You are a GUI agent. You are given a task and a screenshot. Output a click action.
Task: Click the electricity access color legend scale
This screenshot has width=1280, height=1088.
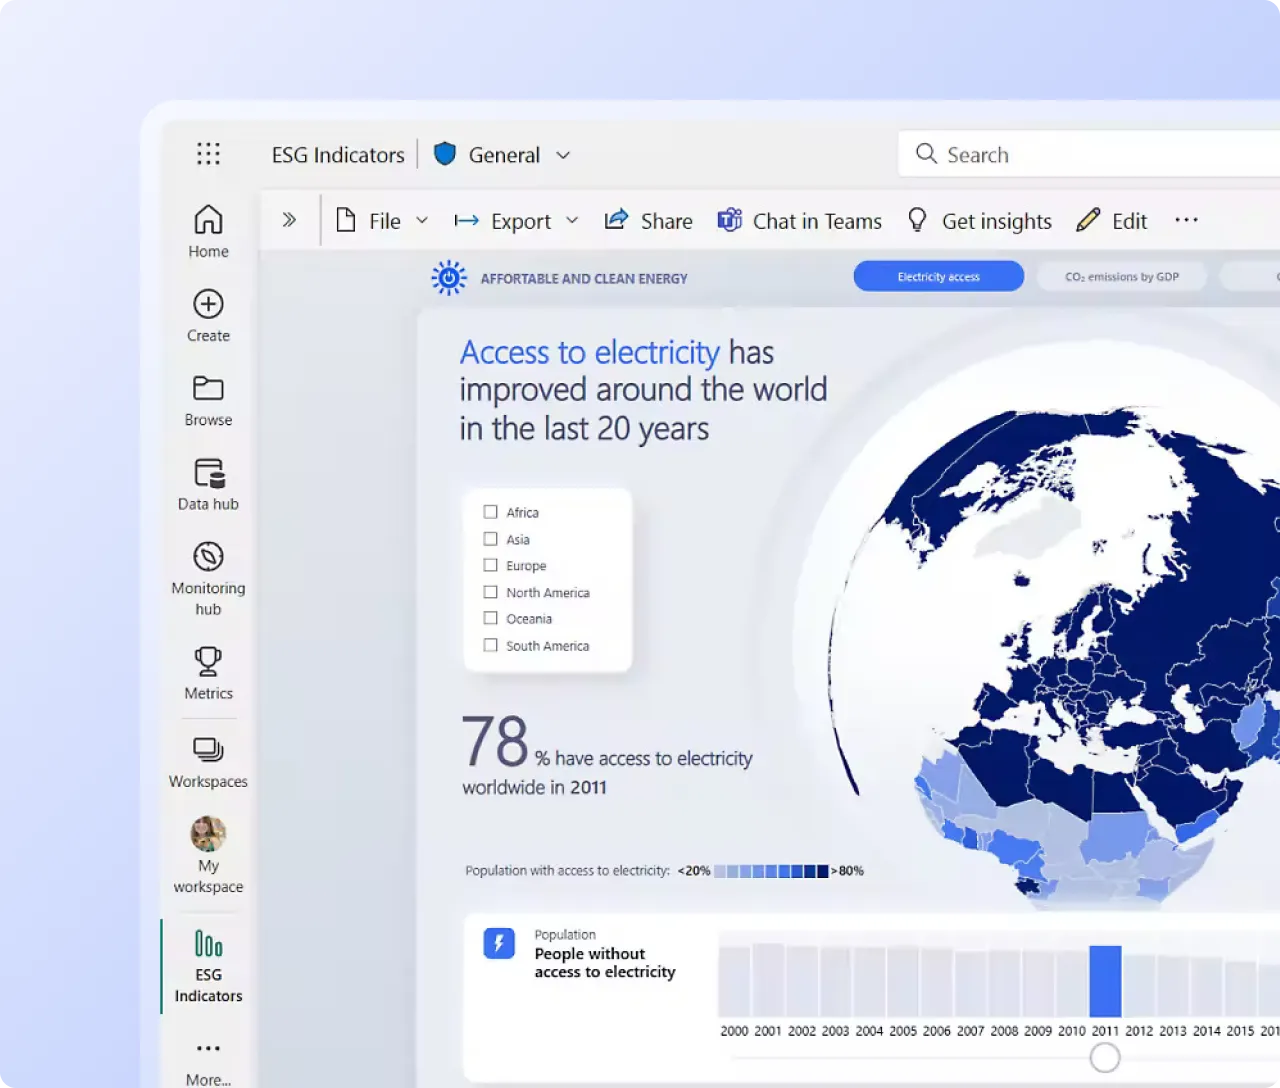click(771, 871)
